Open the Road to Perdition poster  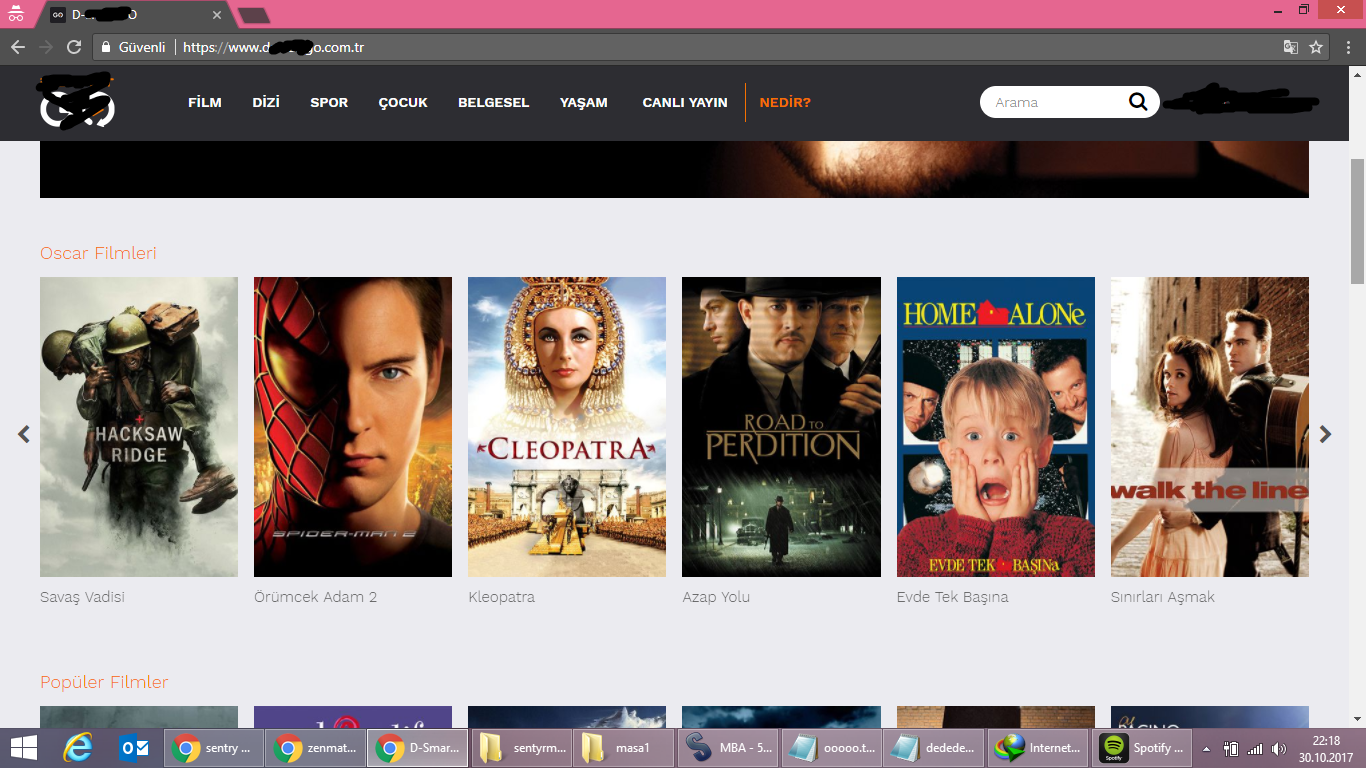[781, 427]
